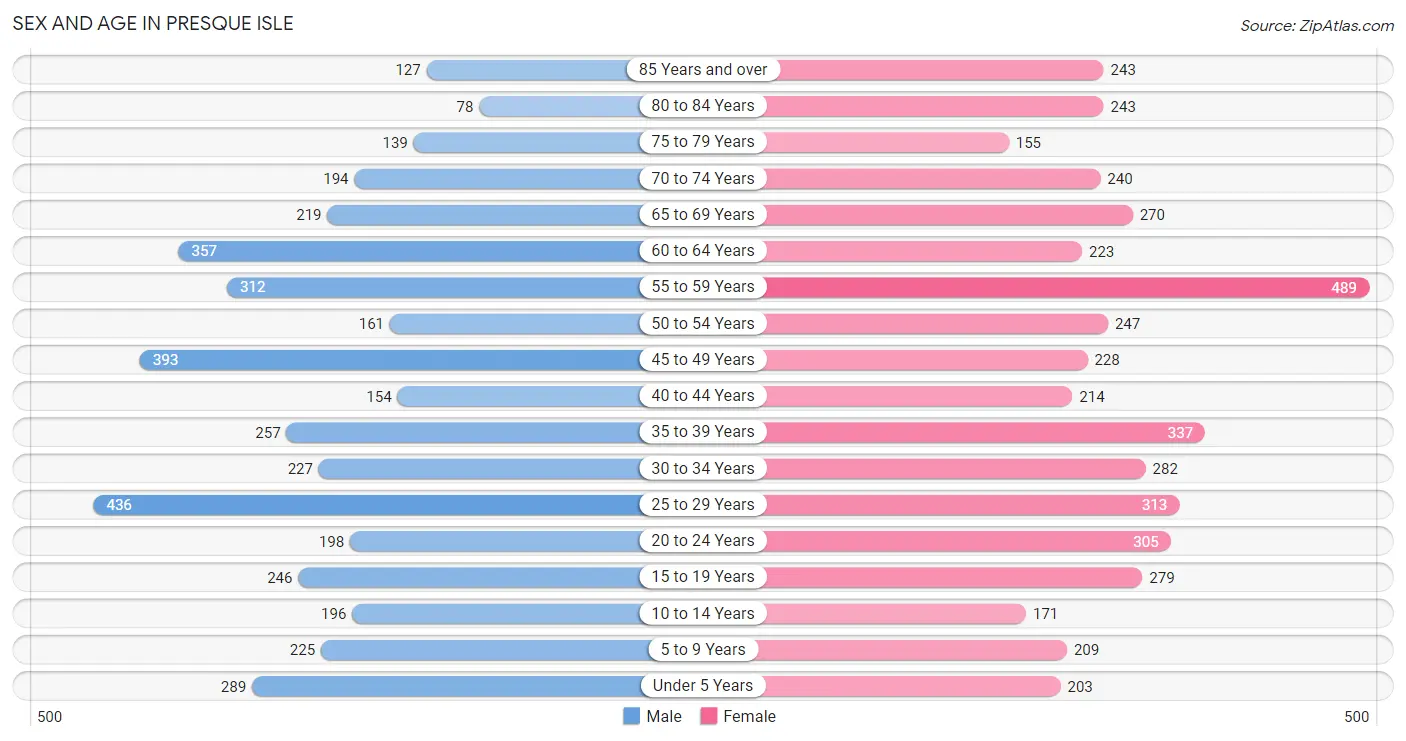Click the 489 value on the female bar
The height and width of the screenshot is (741, 1406).
click(1344, 288)
